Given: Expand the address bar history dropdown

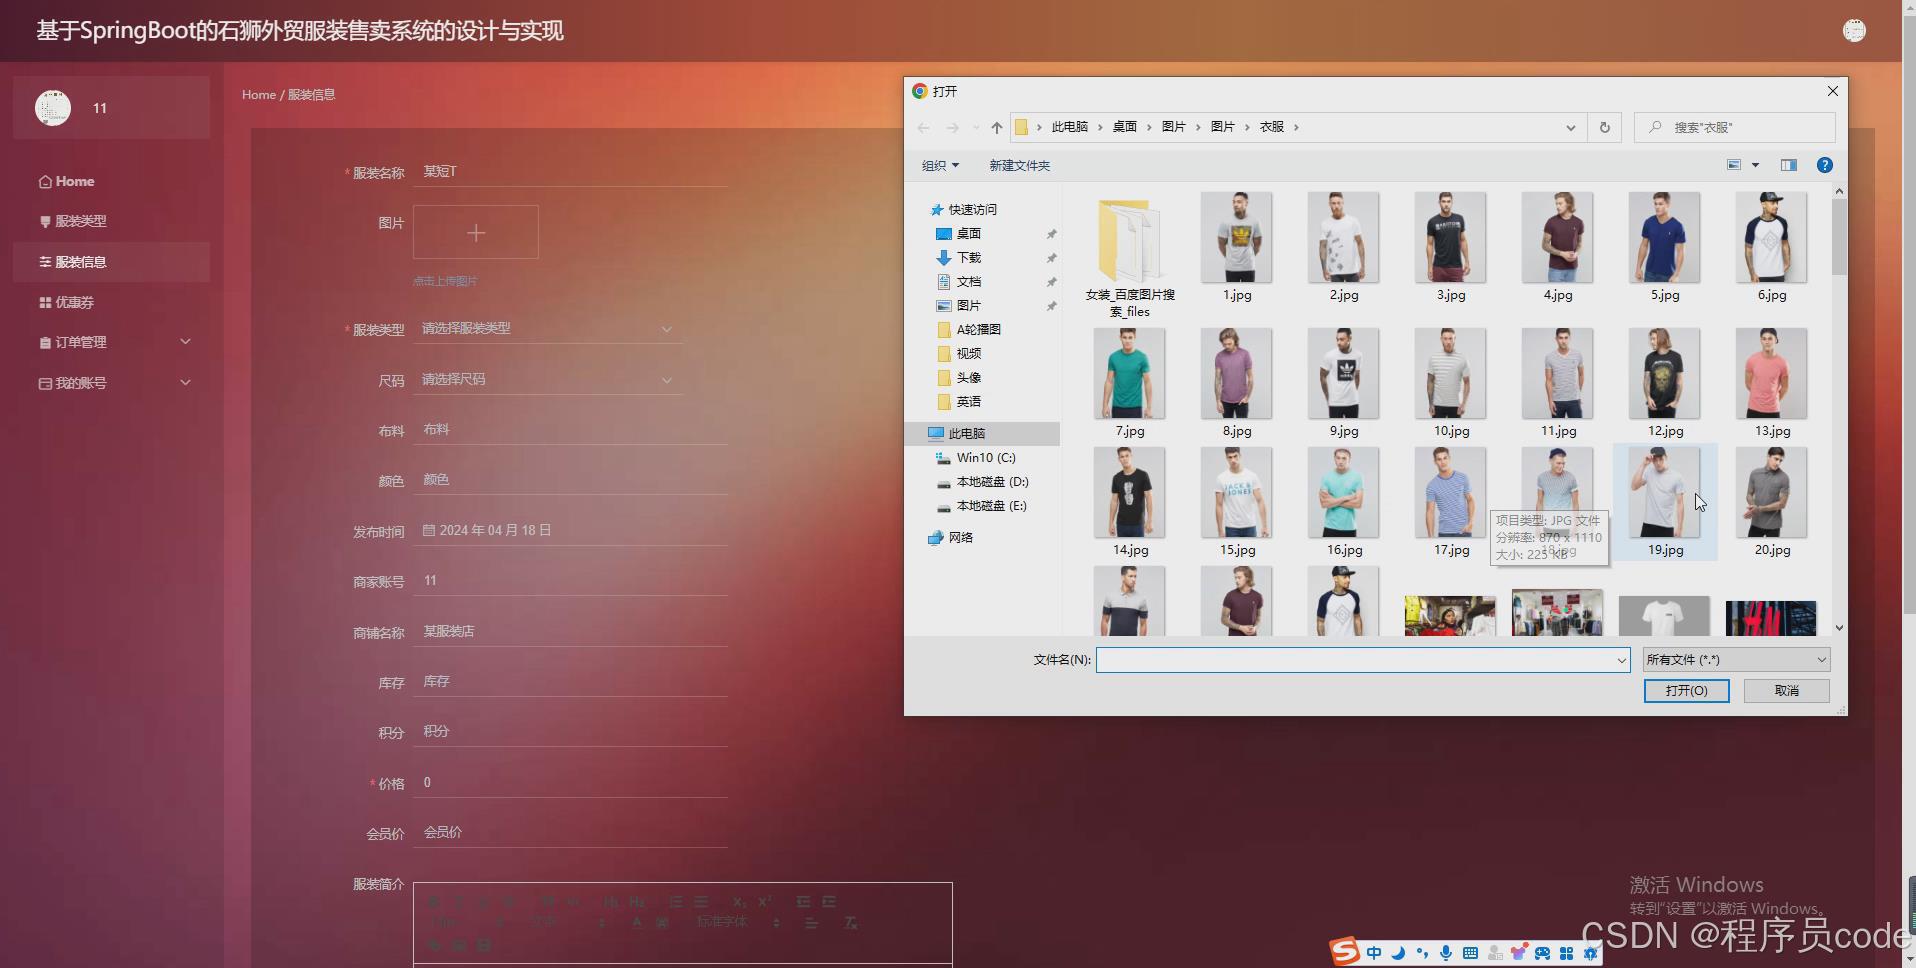Looking at the screenshot, I should coord(1571,127).
